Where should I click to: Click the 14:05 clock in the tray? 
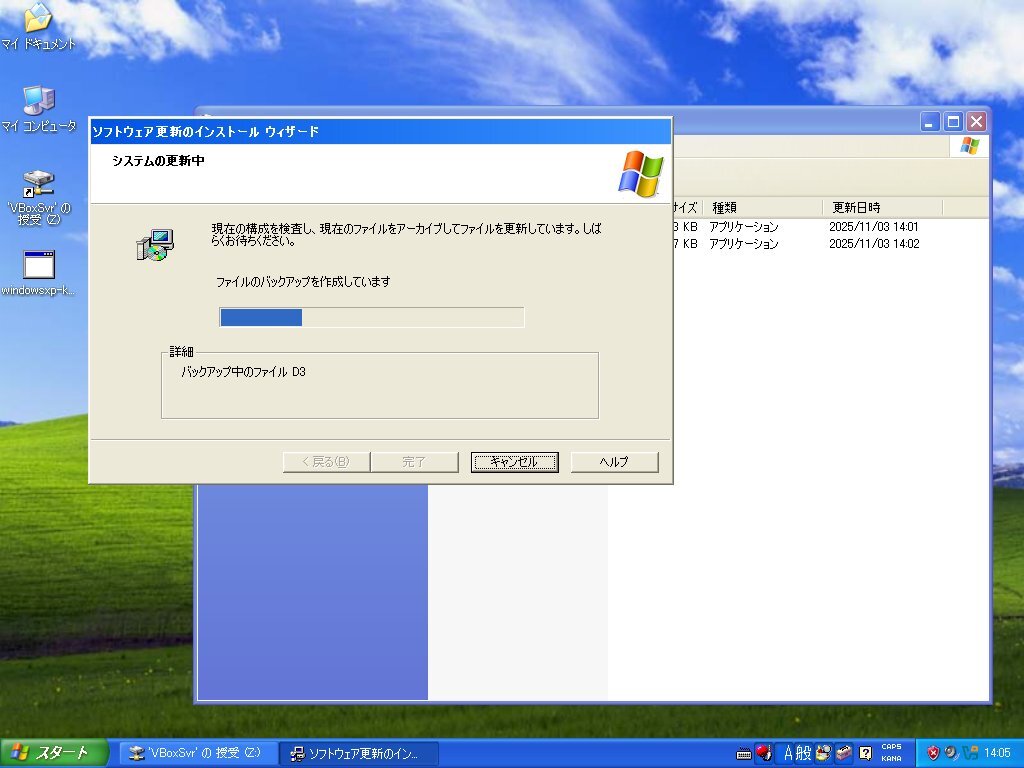click(x=997, y=753)
